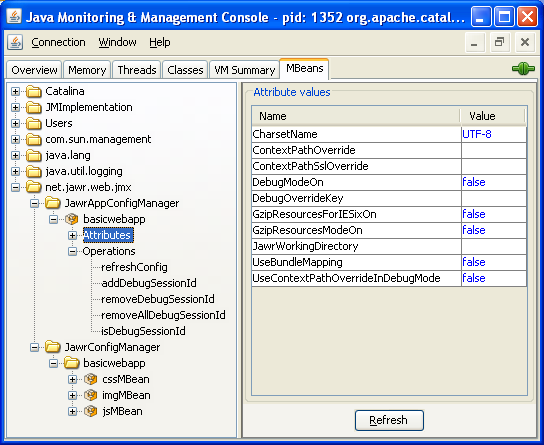Click the DebugModeOn false value cell
Image resolution: width=544 pixels, height=445 pixels.
[x=494, y=182]
